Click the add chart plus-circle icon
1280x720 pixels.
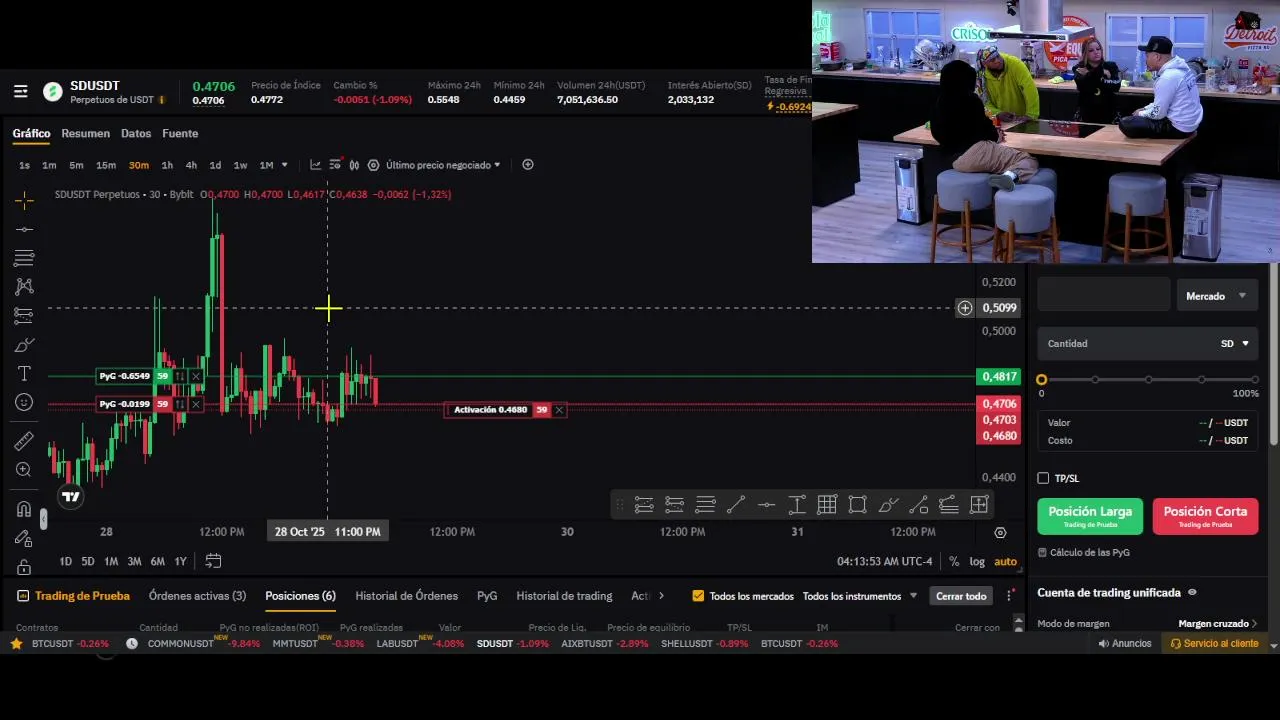pos(528,165)
